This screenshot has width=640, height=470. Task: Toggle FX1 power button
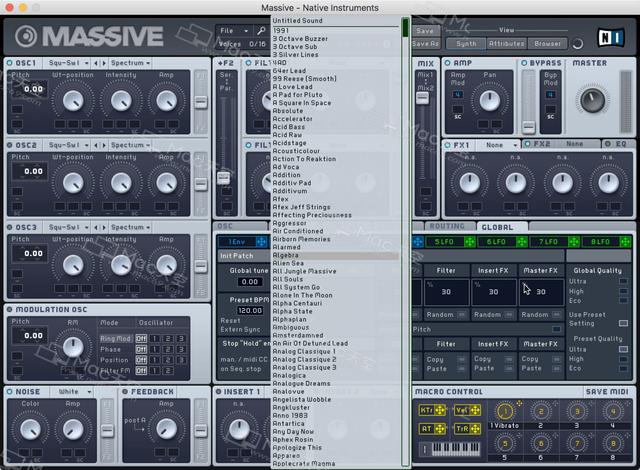[x=447, y=145]
